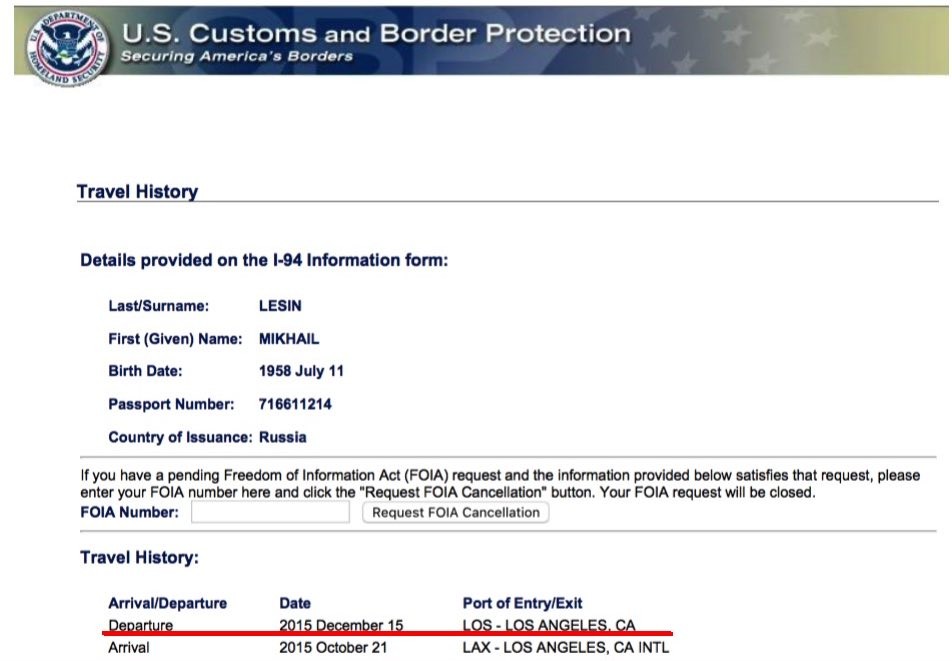
Task: Click the Country of Issuance value Russia
Action: [x=282, y=438]
